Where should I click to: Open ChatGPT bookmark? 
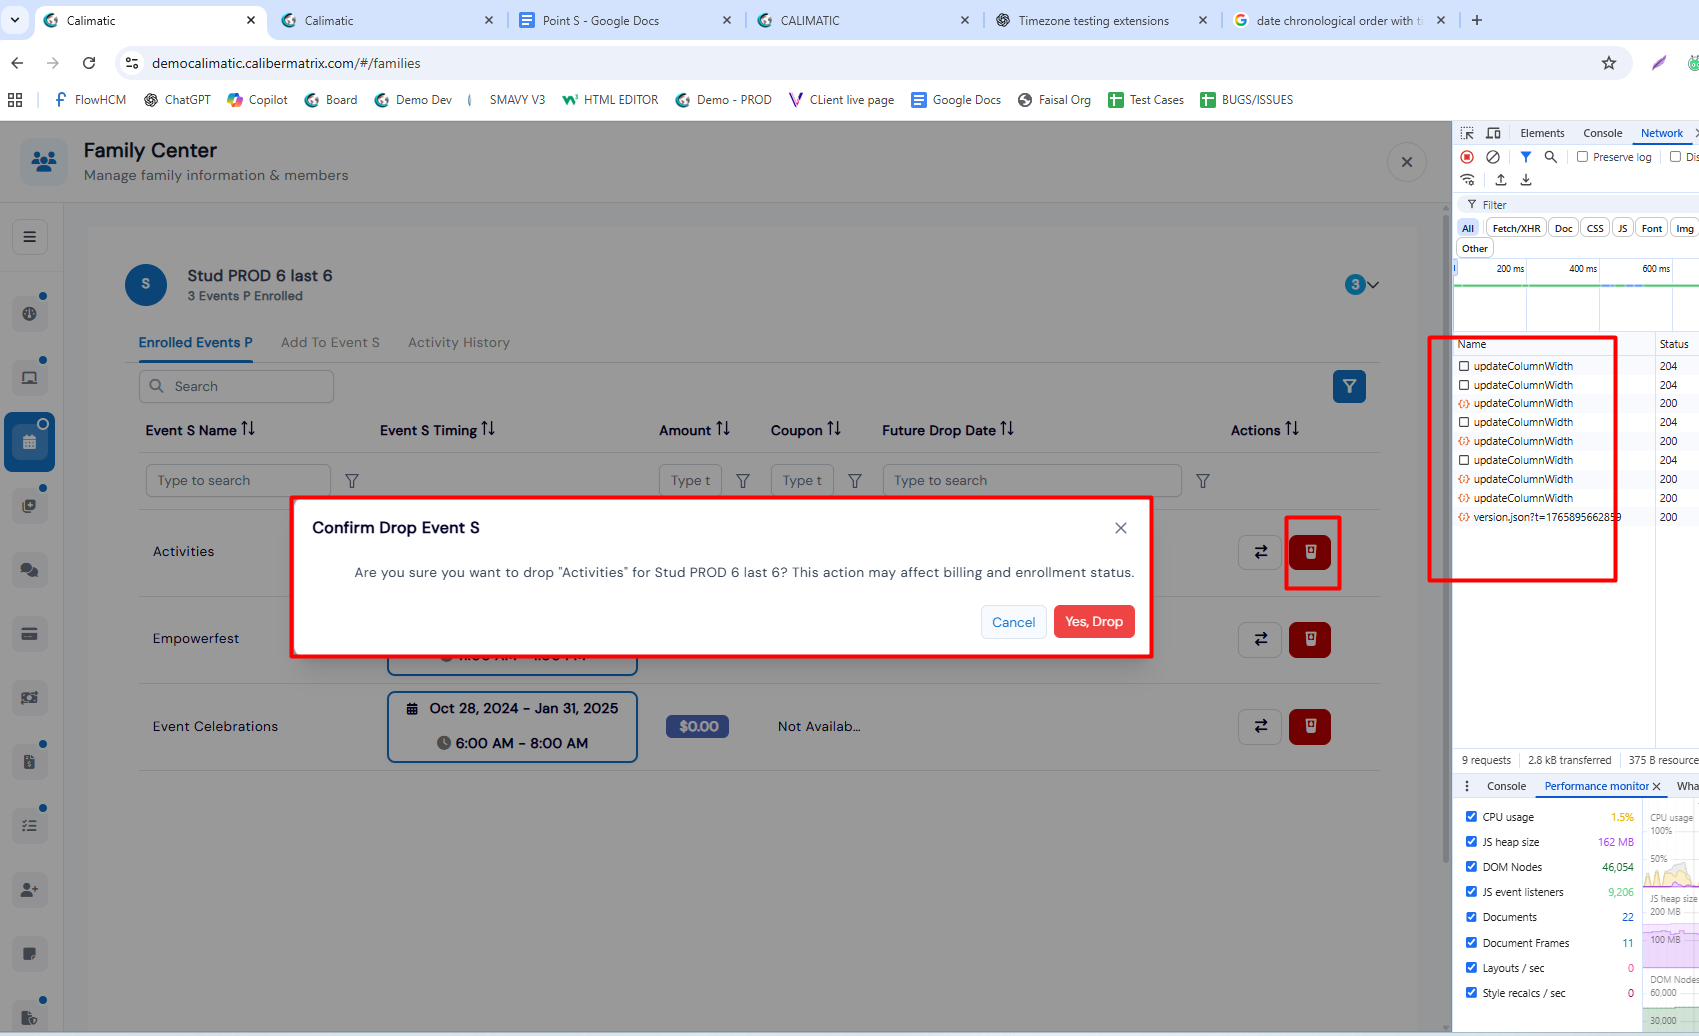click(x=177, y=100)
